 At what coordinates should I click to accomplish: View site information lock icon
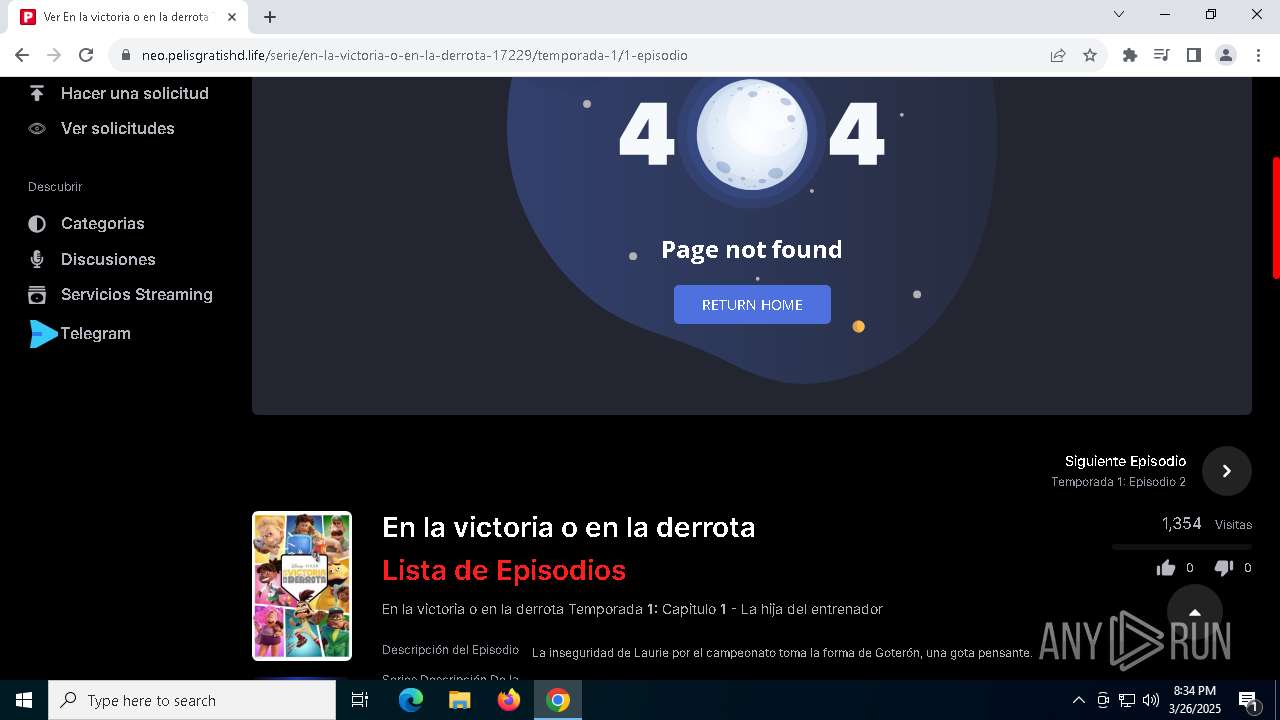(x=126, y=55)
